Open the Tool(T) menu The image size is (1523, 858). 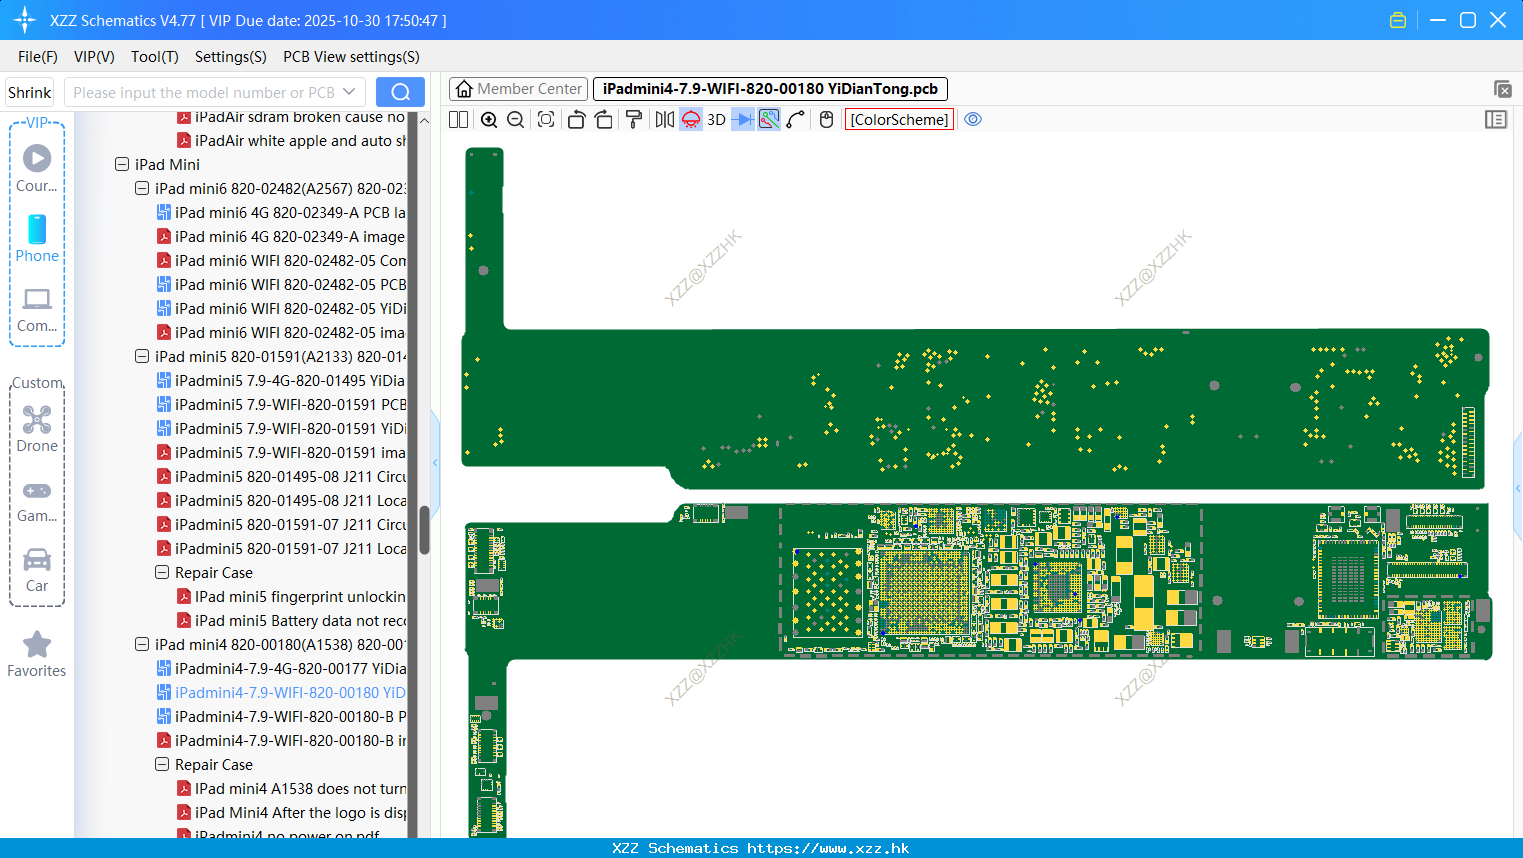click(x=155, y=57)
